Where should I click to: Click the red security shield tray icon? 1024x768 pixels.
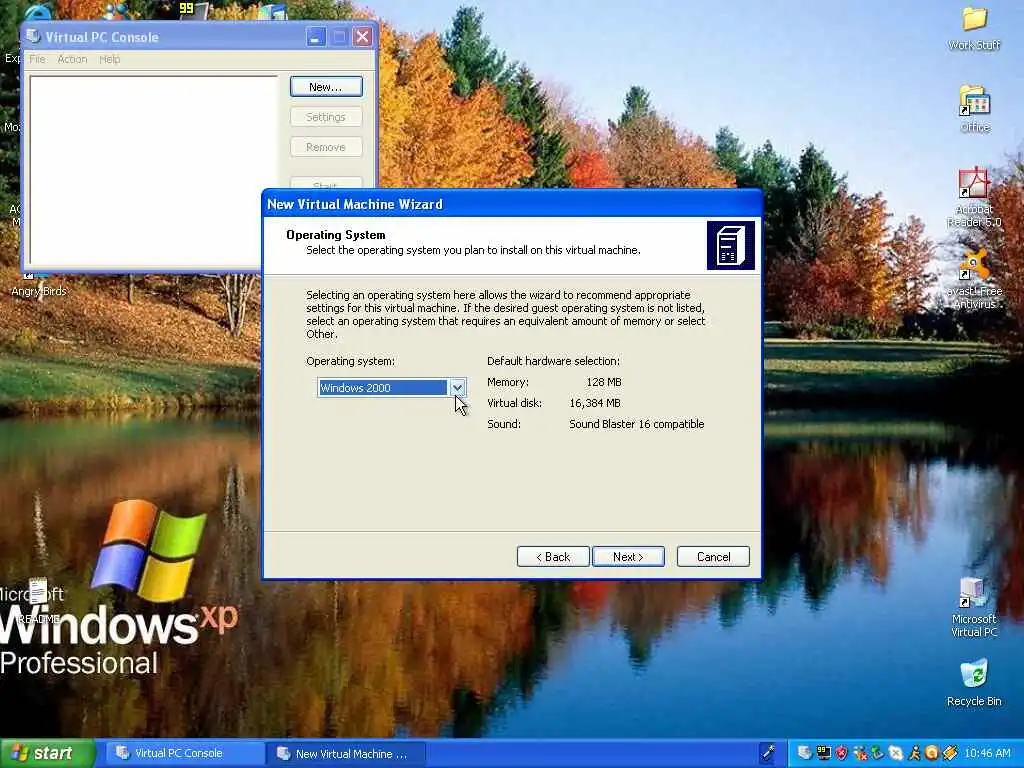(x=841, y=753)
